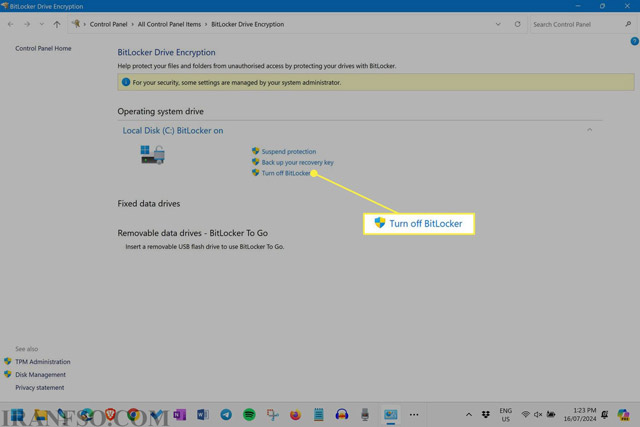
Task: Expand the address bar history dropdown
Action: [x=498, y=24]
